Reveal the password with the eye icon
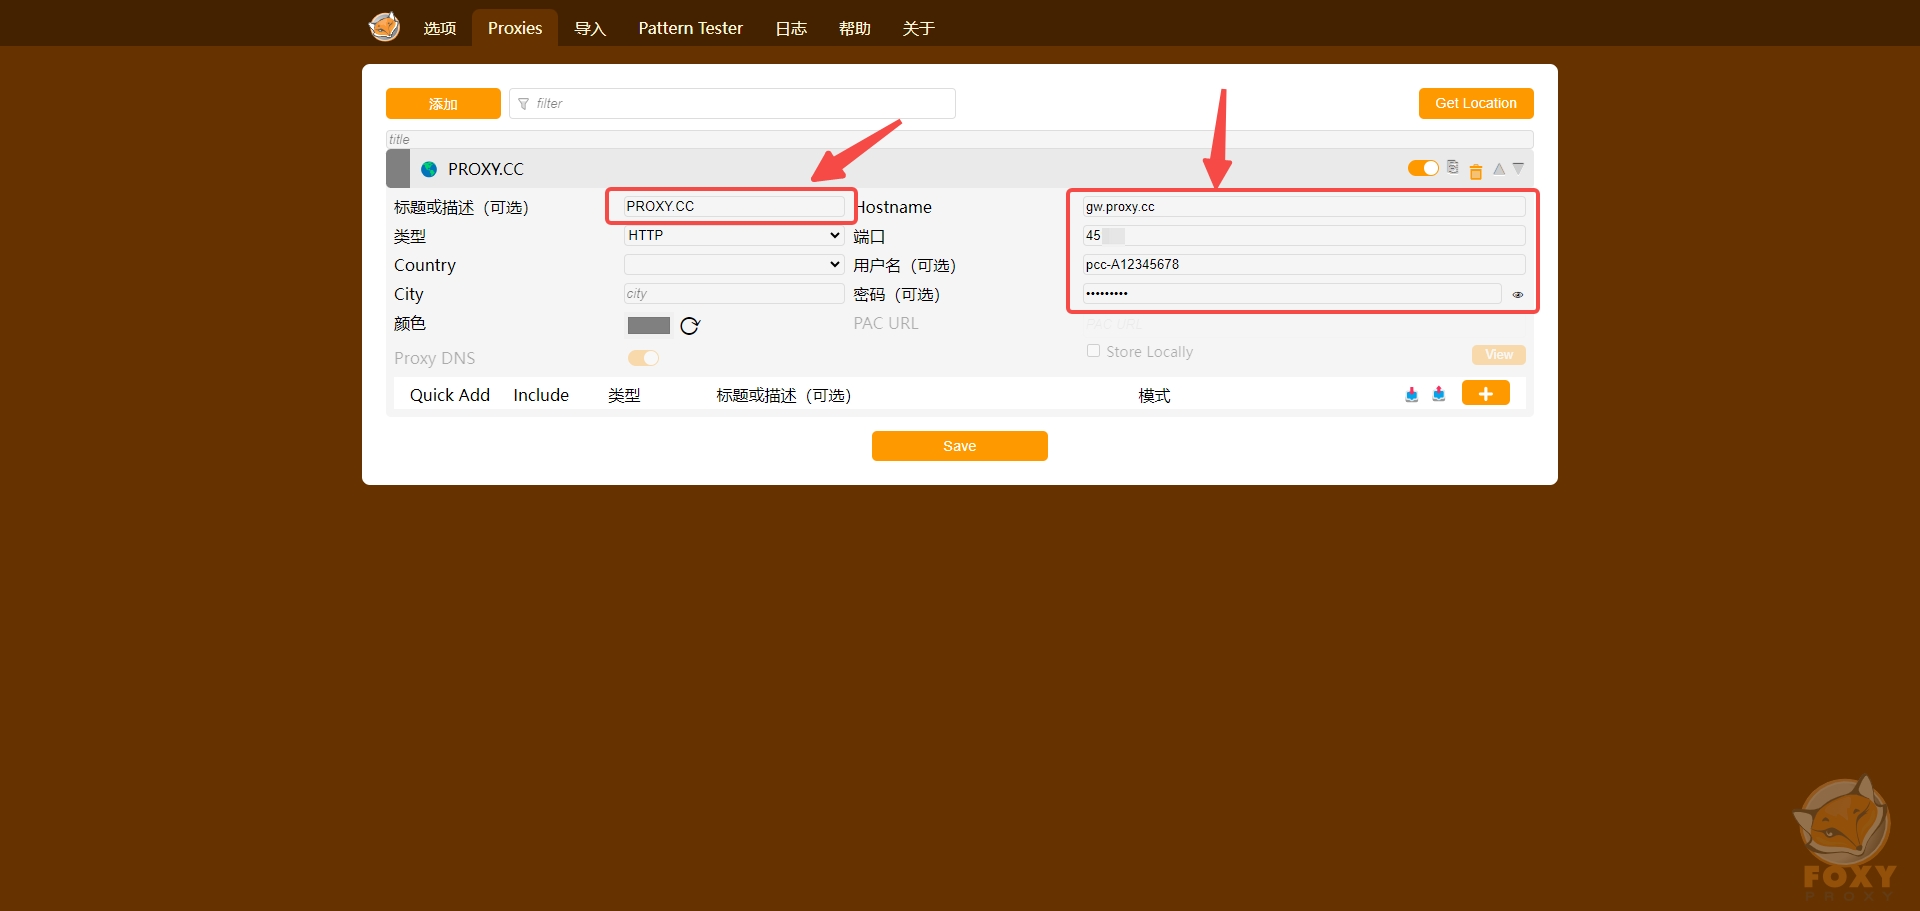The height and width of the screenshot is (911, 1920). click(1518, 295)
